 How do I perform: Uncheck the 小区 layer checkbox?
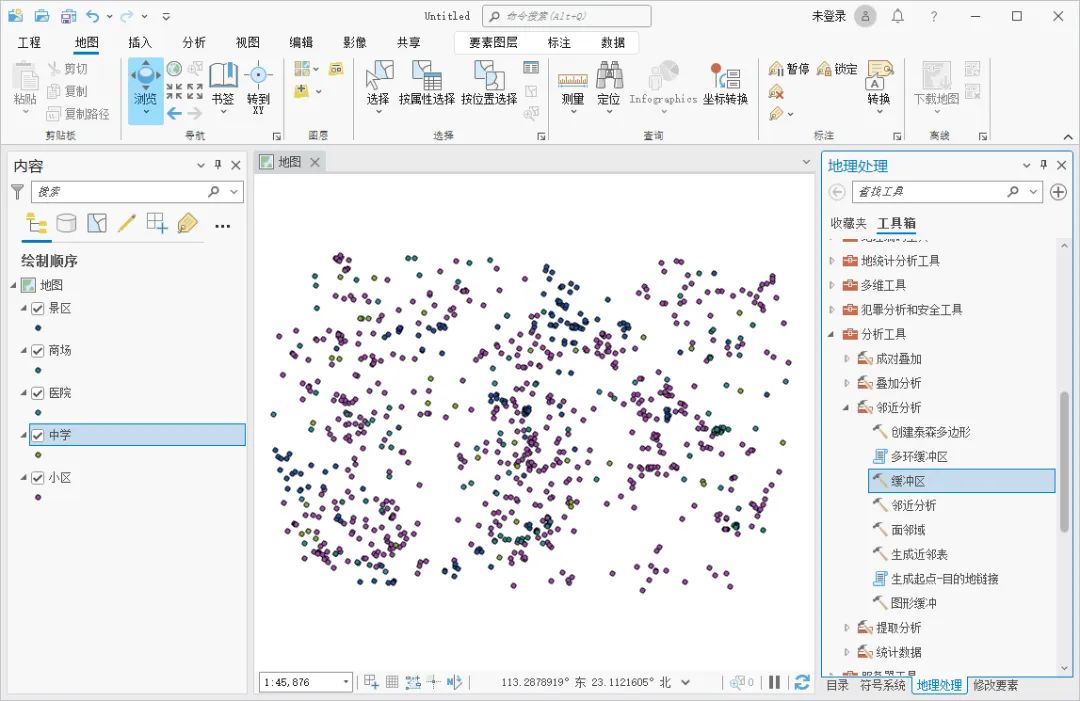38,478
